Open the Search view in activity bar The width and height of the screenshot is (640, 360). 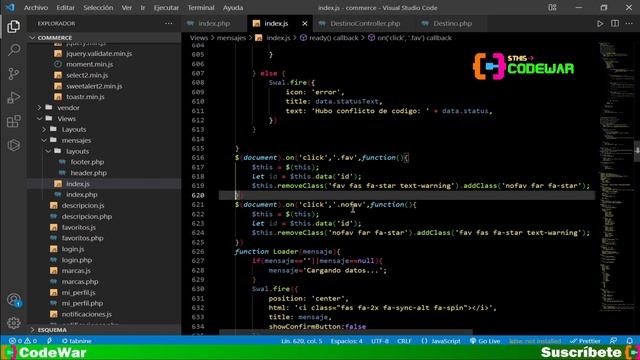(13, 50)
